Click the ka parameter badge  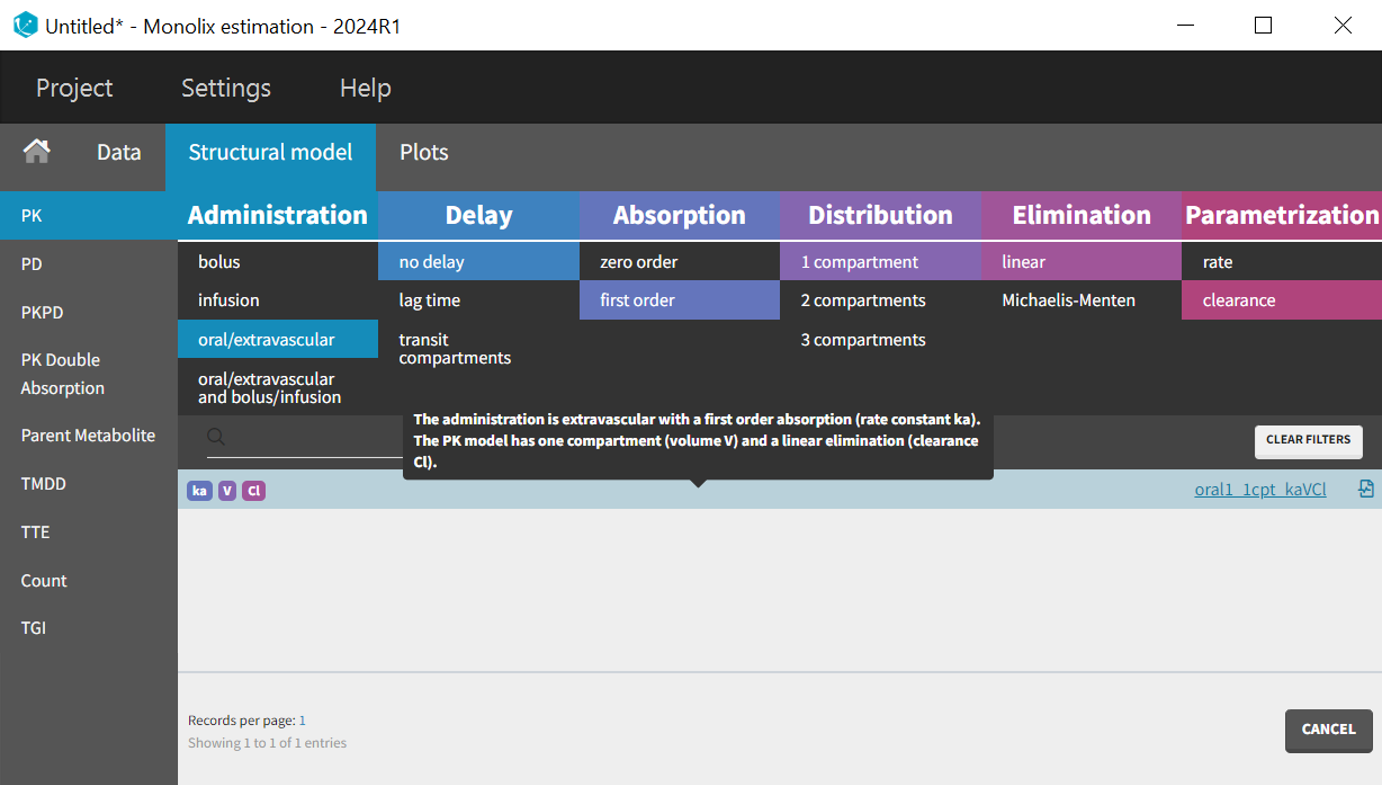[200, 491]
